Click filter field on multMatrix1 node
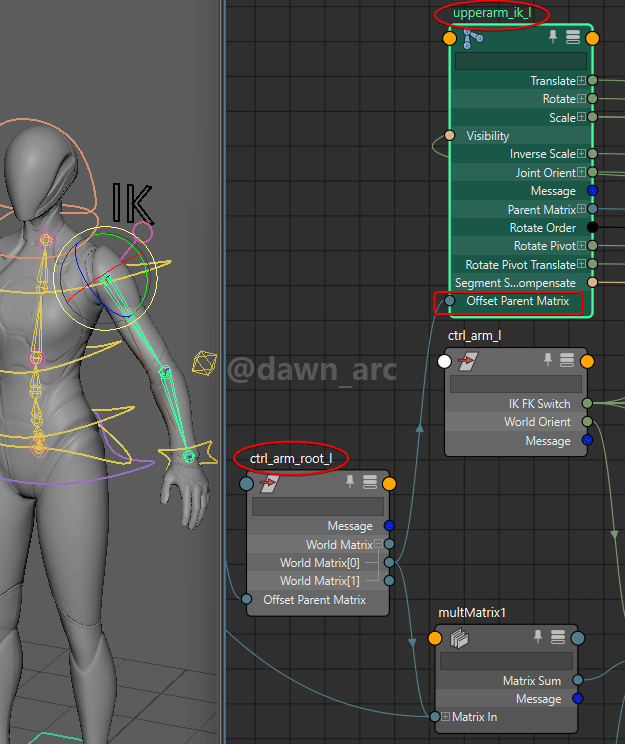This screenshot has width=625, height=744. click(506, 661)
